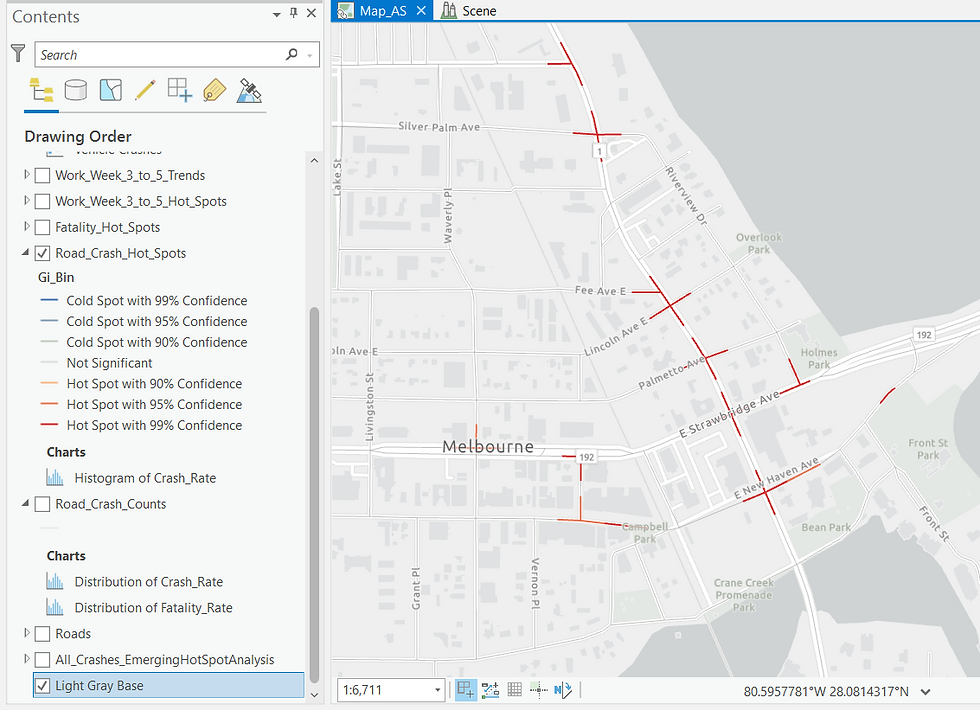This screenshot has width=980, height=710.
Task: Expand Work_Week_3_to_5_Trends layer
Action: (x=26, y=174)
